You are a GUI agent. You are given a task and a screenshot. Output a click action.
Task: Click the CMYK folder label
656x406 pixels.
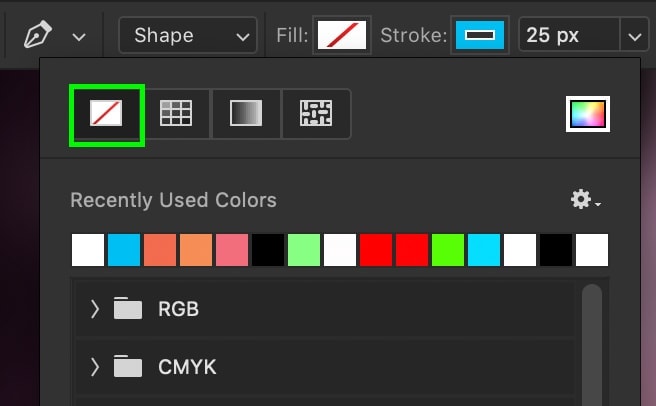tap(187, 367)
